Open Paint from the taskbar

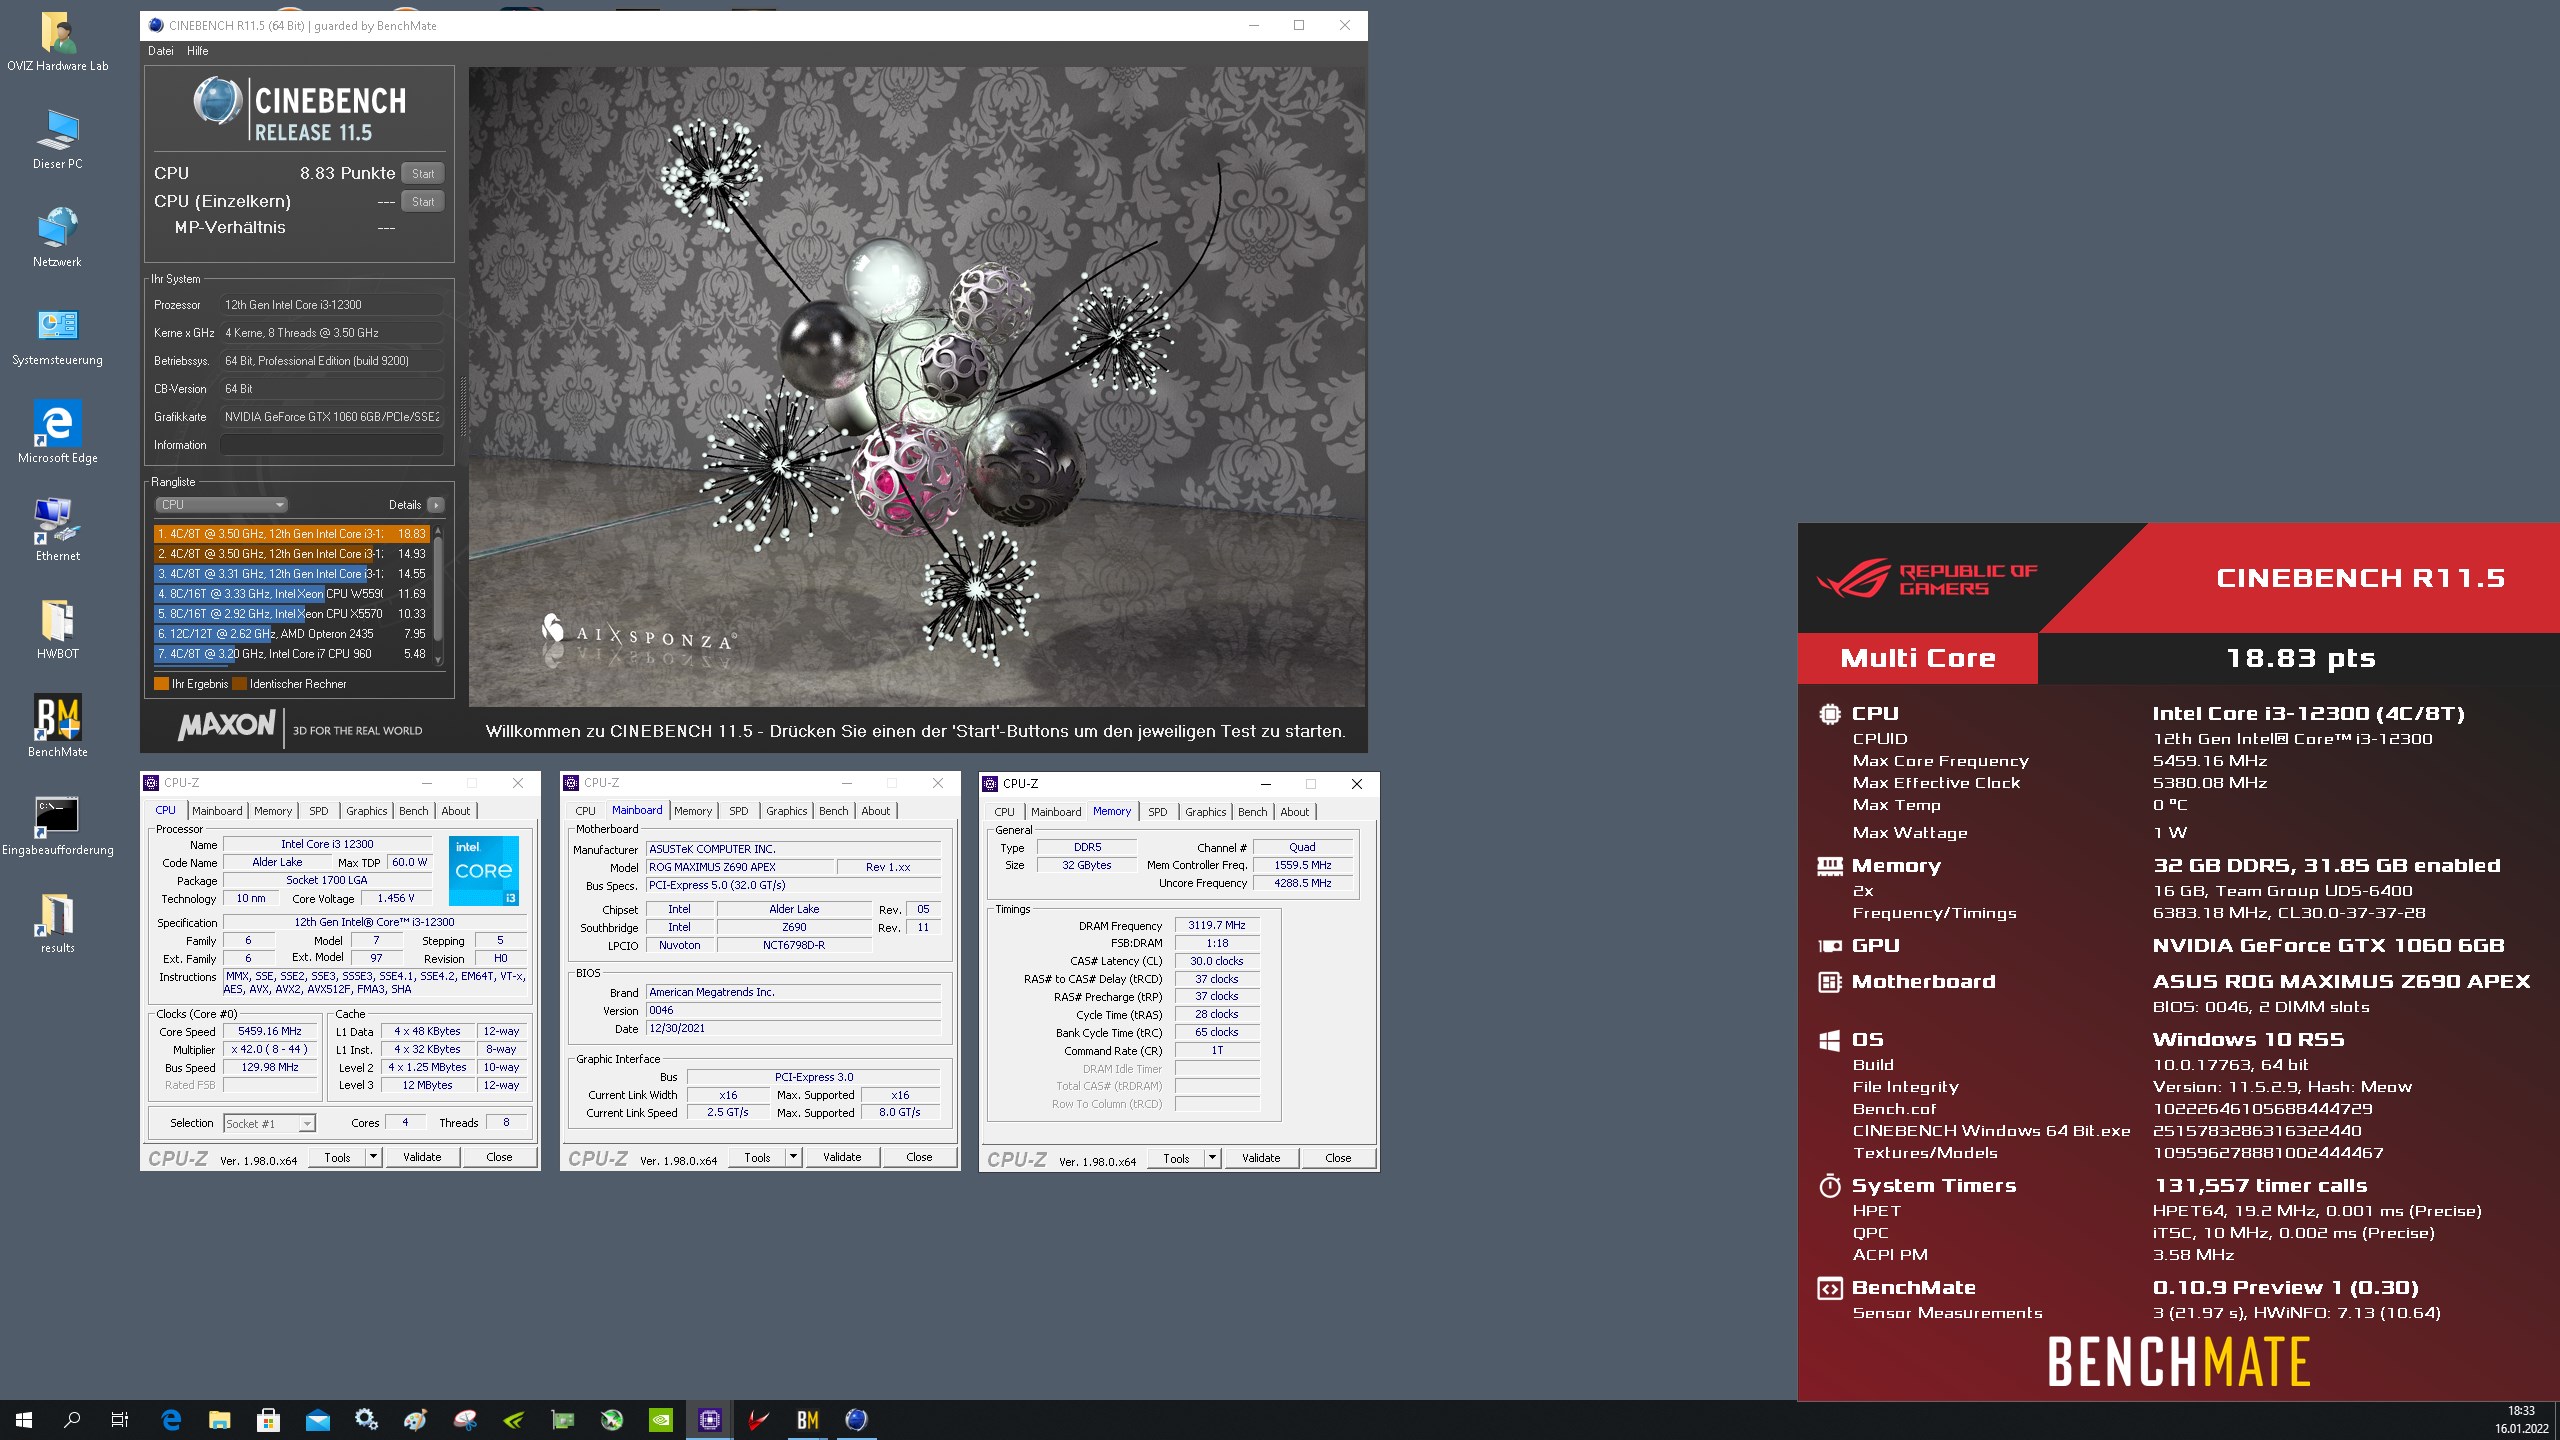tap(415, 1420)
